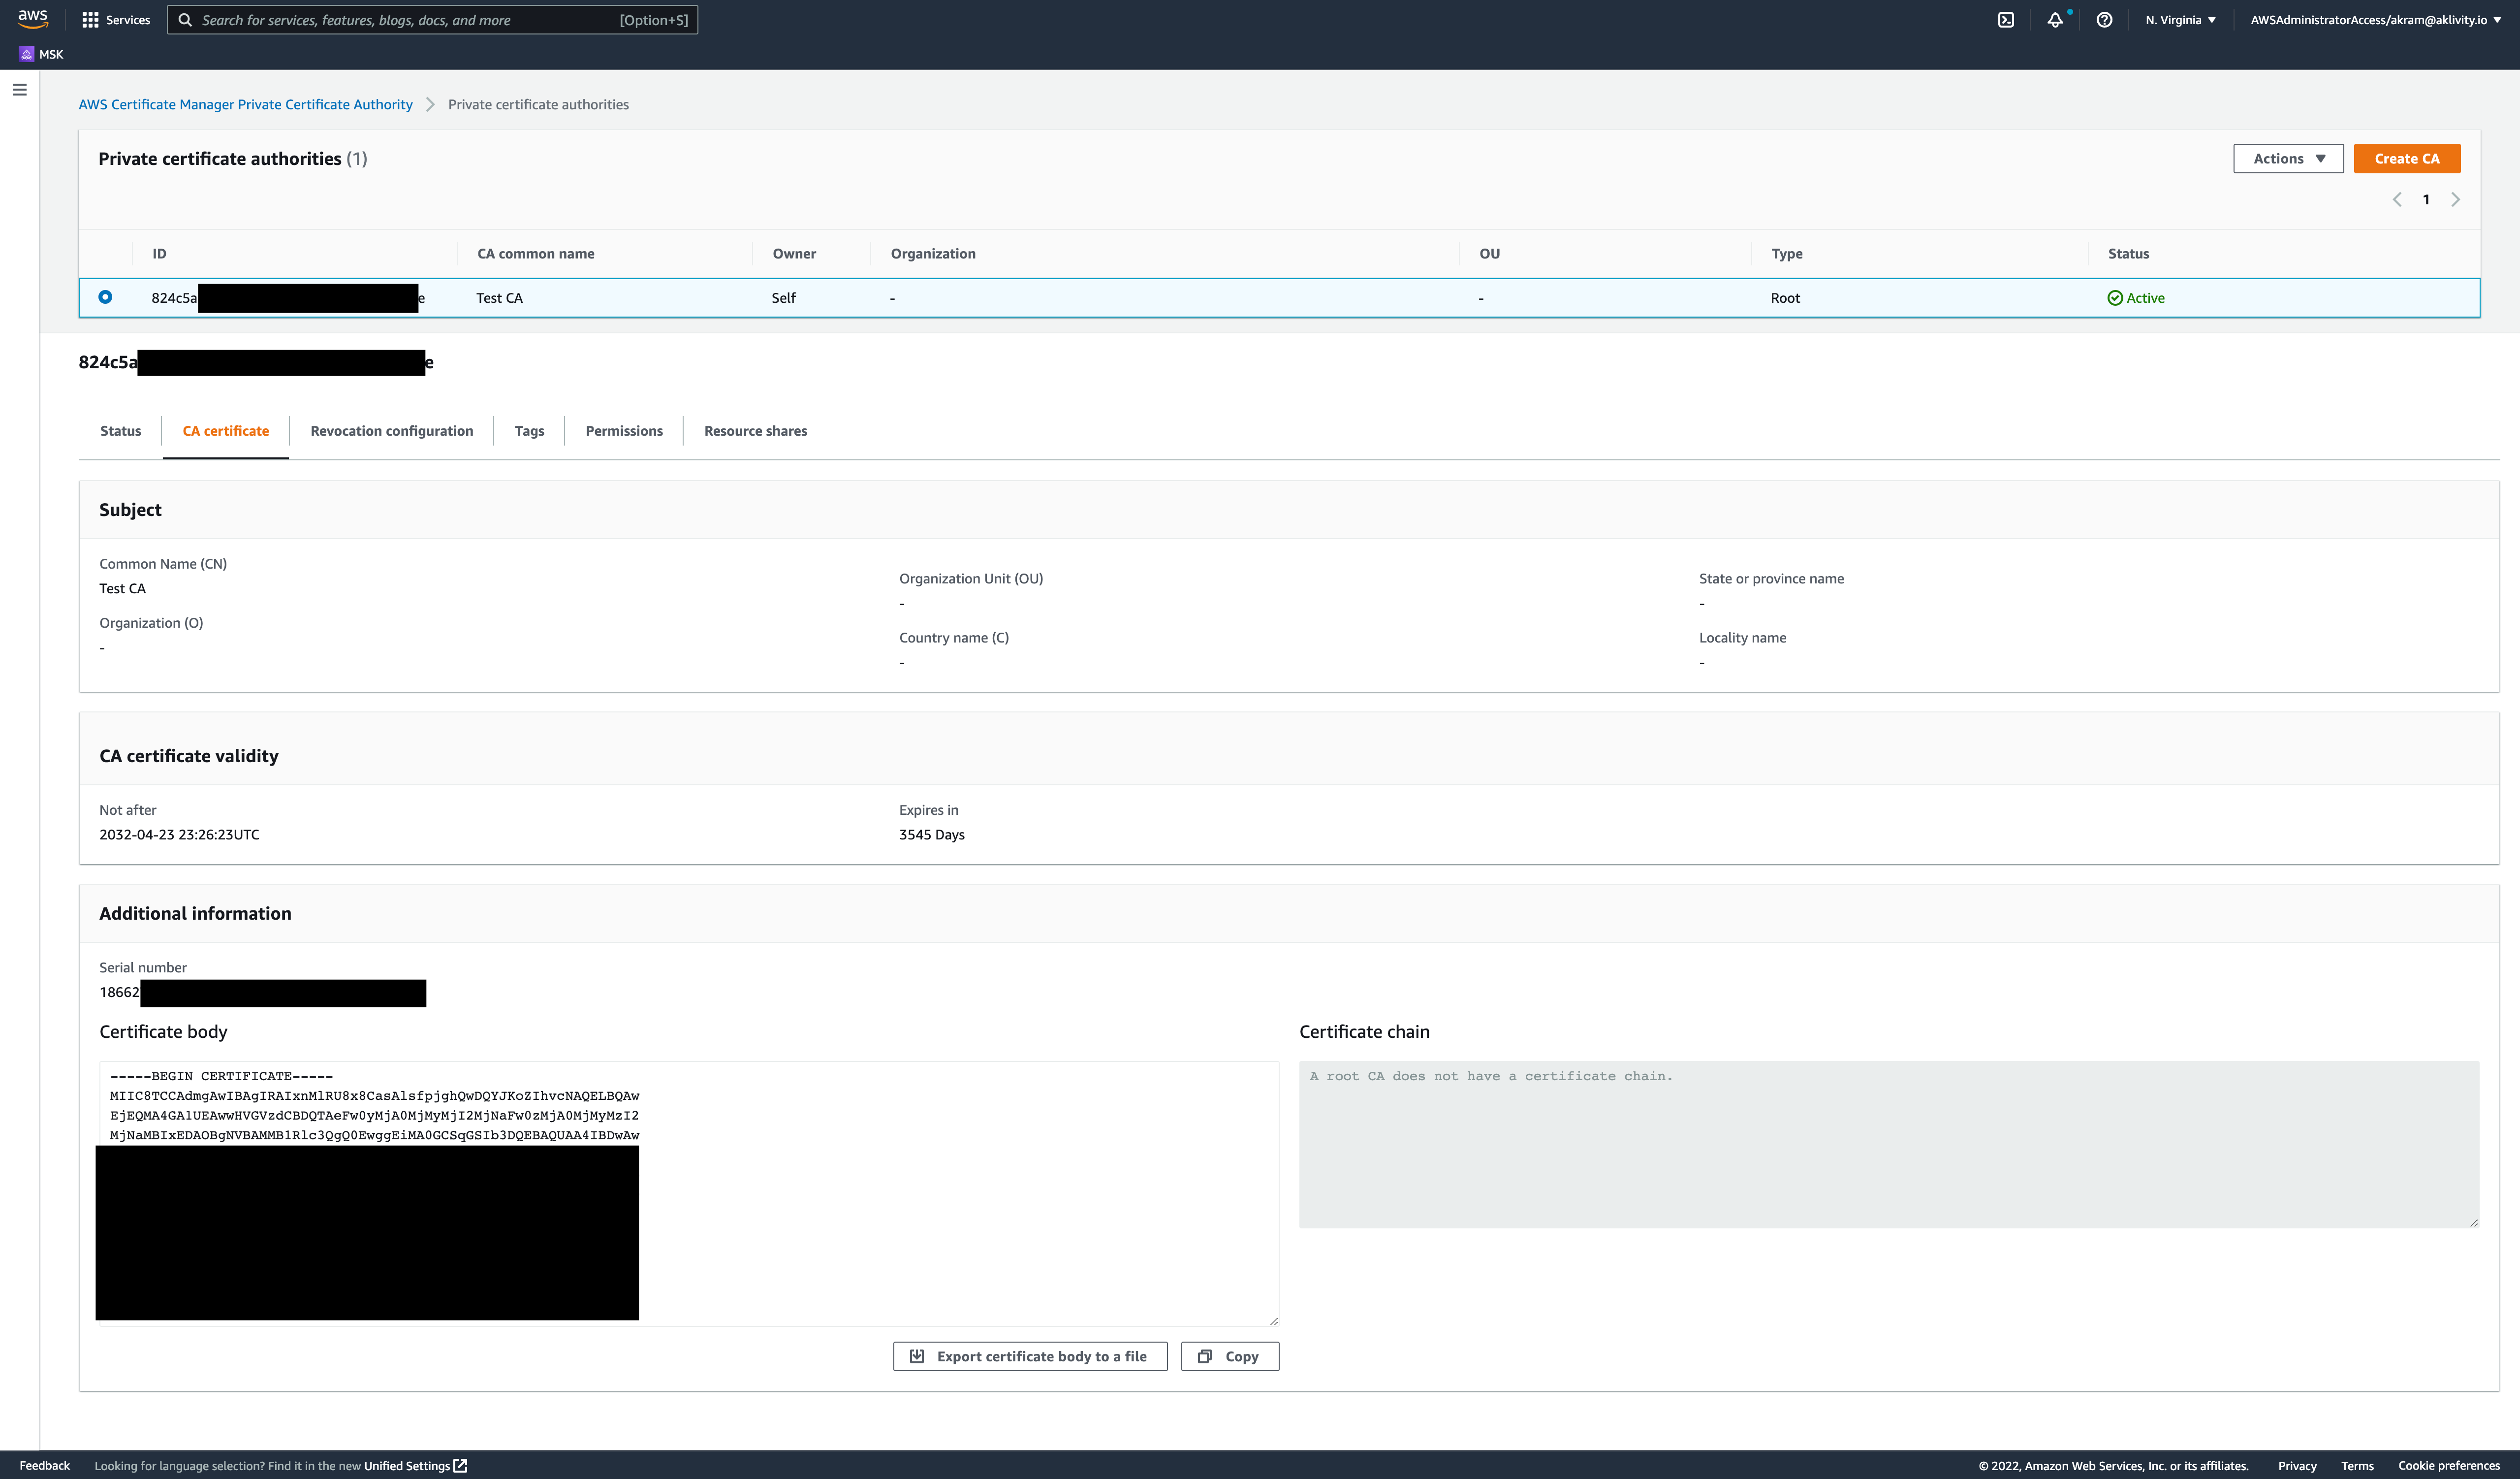Select the Test CA radio button
Image resolution: width=2520 pixels, height=1479 pixels.
105,297
